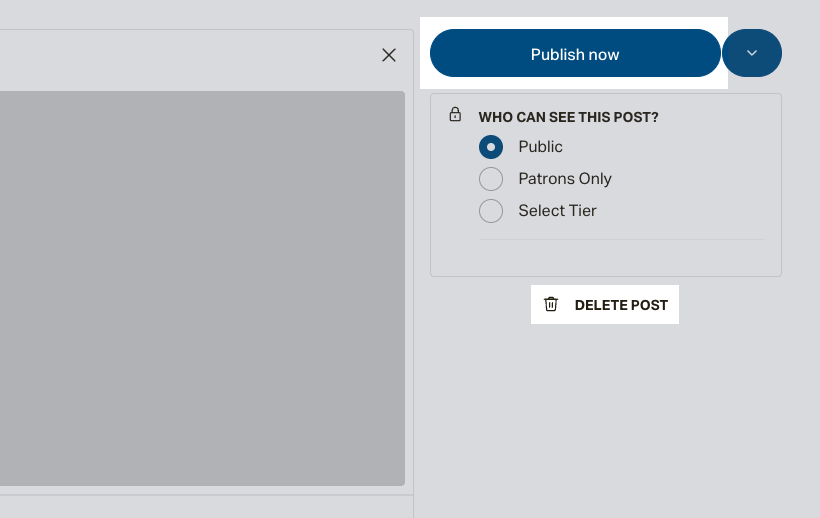Click the lock icon beside the visibility heading
Screen dimensions: 820x518
[x=455, y=114]
